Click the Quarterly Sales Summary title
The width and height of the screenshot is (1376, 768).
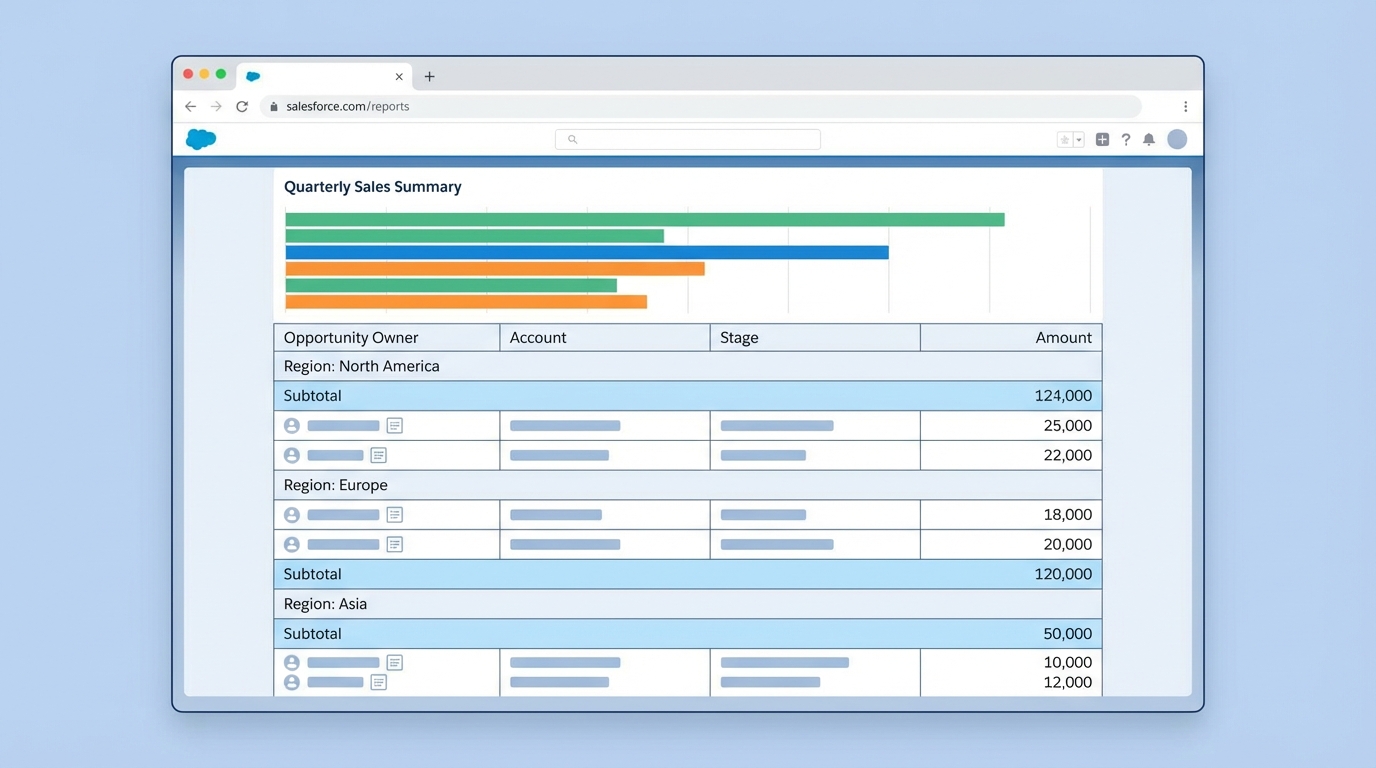372,187
